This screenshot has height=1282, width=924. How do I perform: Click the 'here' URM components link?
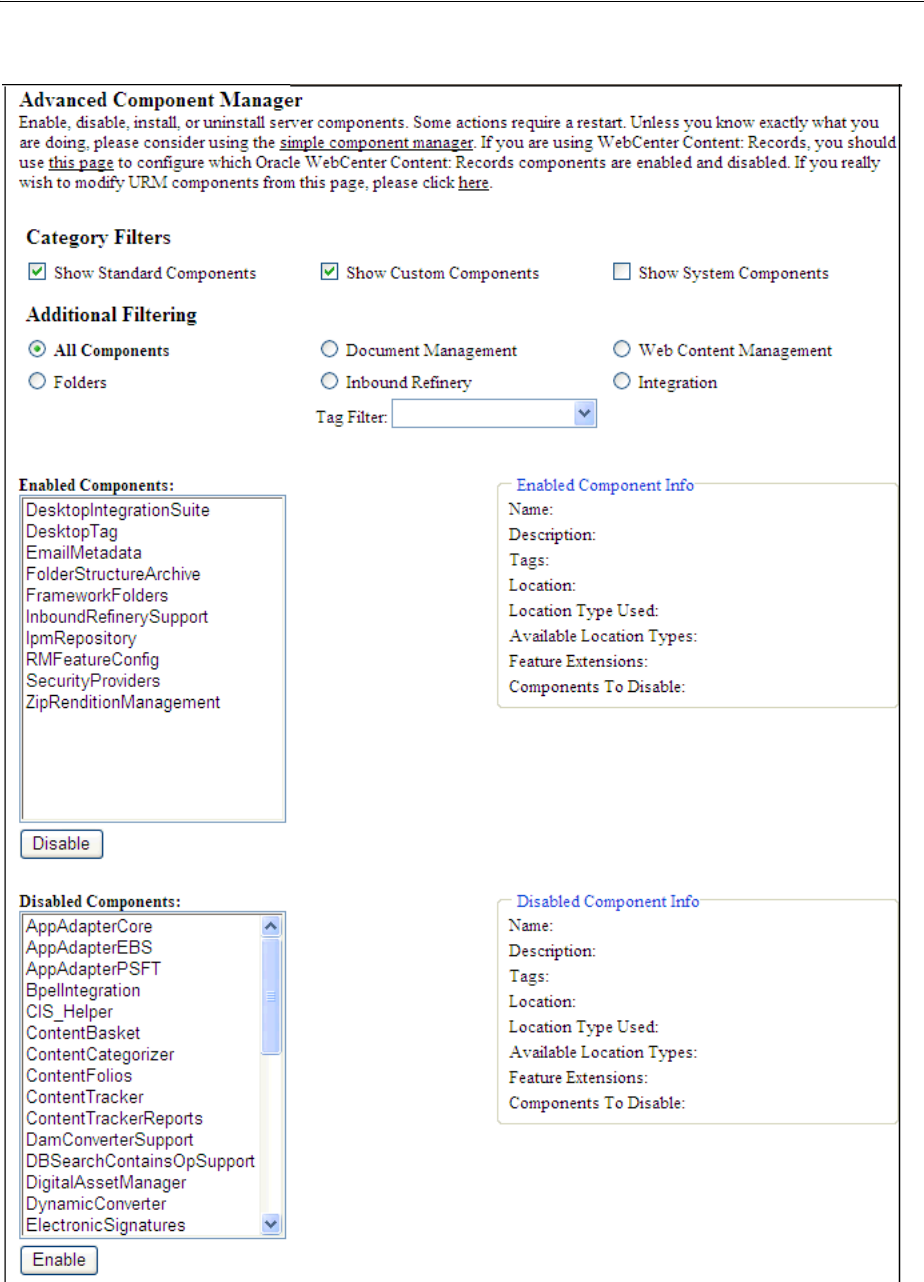(x=473, y=184)
